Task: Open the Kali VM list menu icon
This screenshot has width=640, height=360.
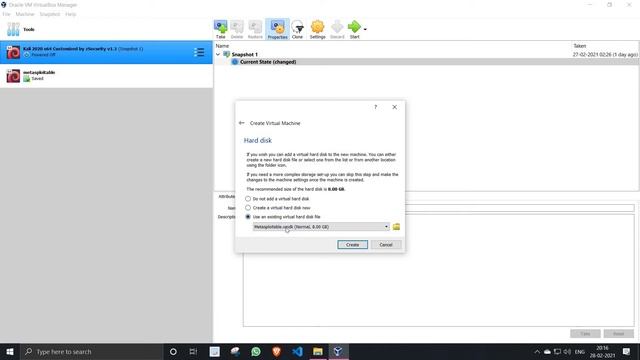Action: point(199,52)
